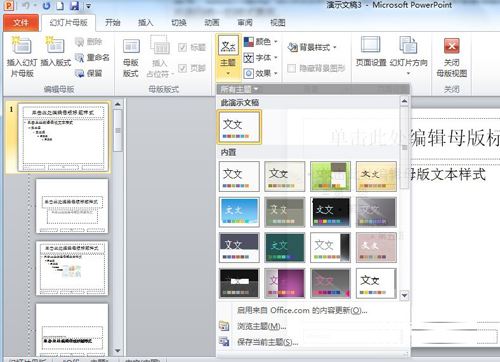This screenshot has width=500, height=362.
Task: Click the Delete icon in Edit Master
Action: pos(79,42)
